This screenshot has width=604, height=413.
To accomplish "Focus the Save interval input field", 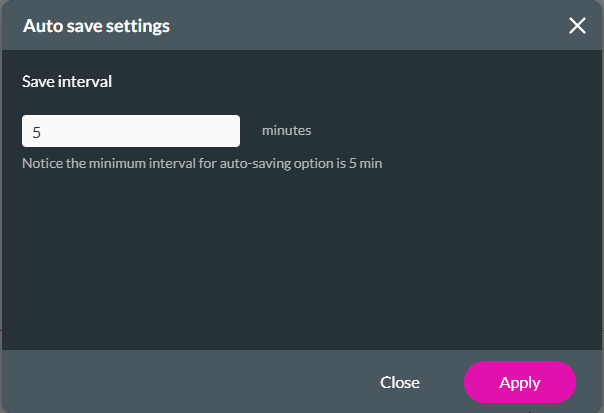I will point(131,131).
